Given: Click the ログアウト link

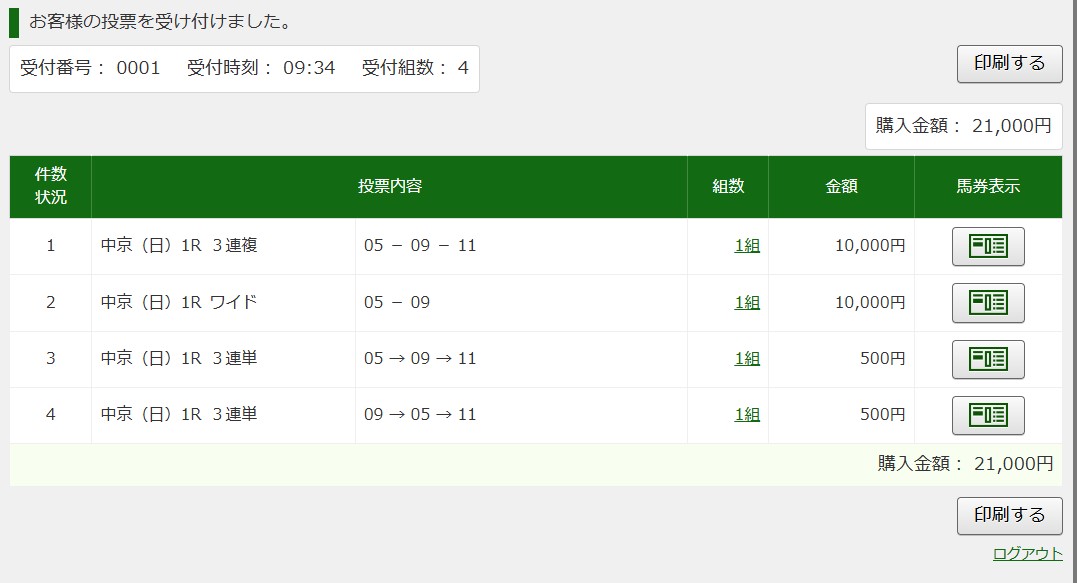Looking at the screenshot, I should [x=1027, y=554].
